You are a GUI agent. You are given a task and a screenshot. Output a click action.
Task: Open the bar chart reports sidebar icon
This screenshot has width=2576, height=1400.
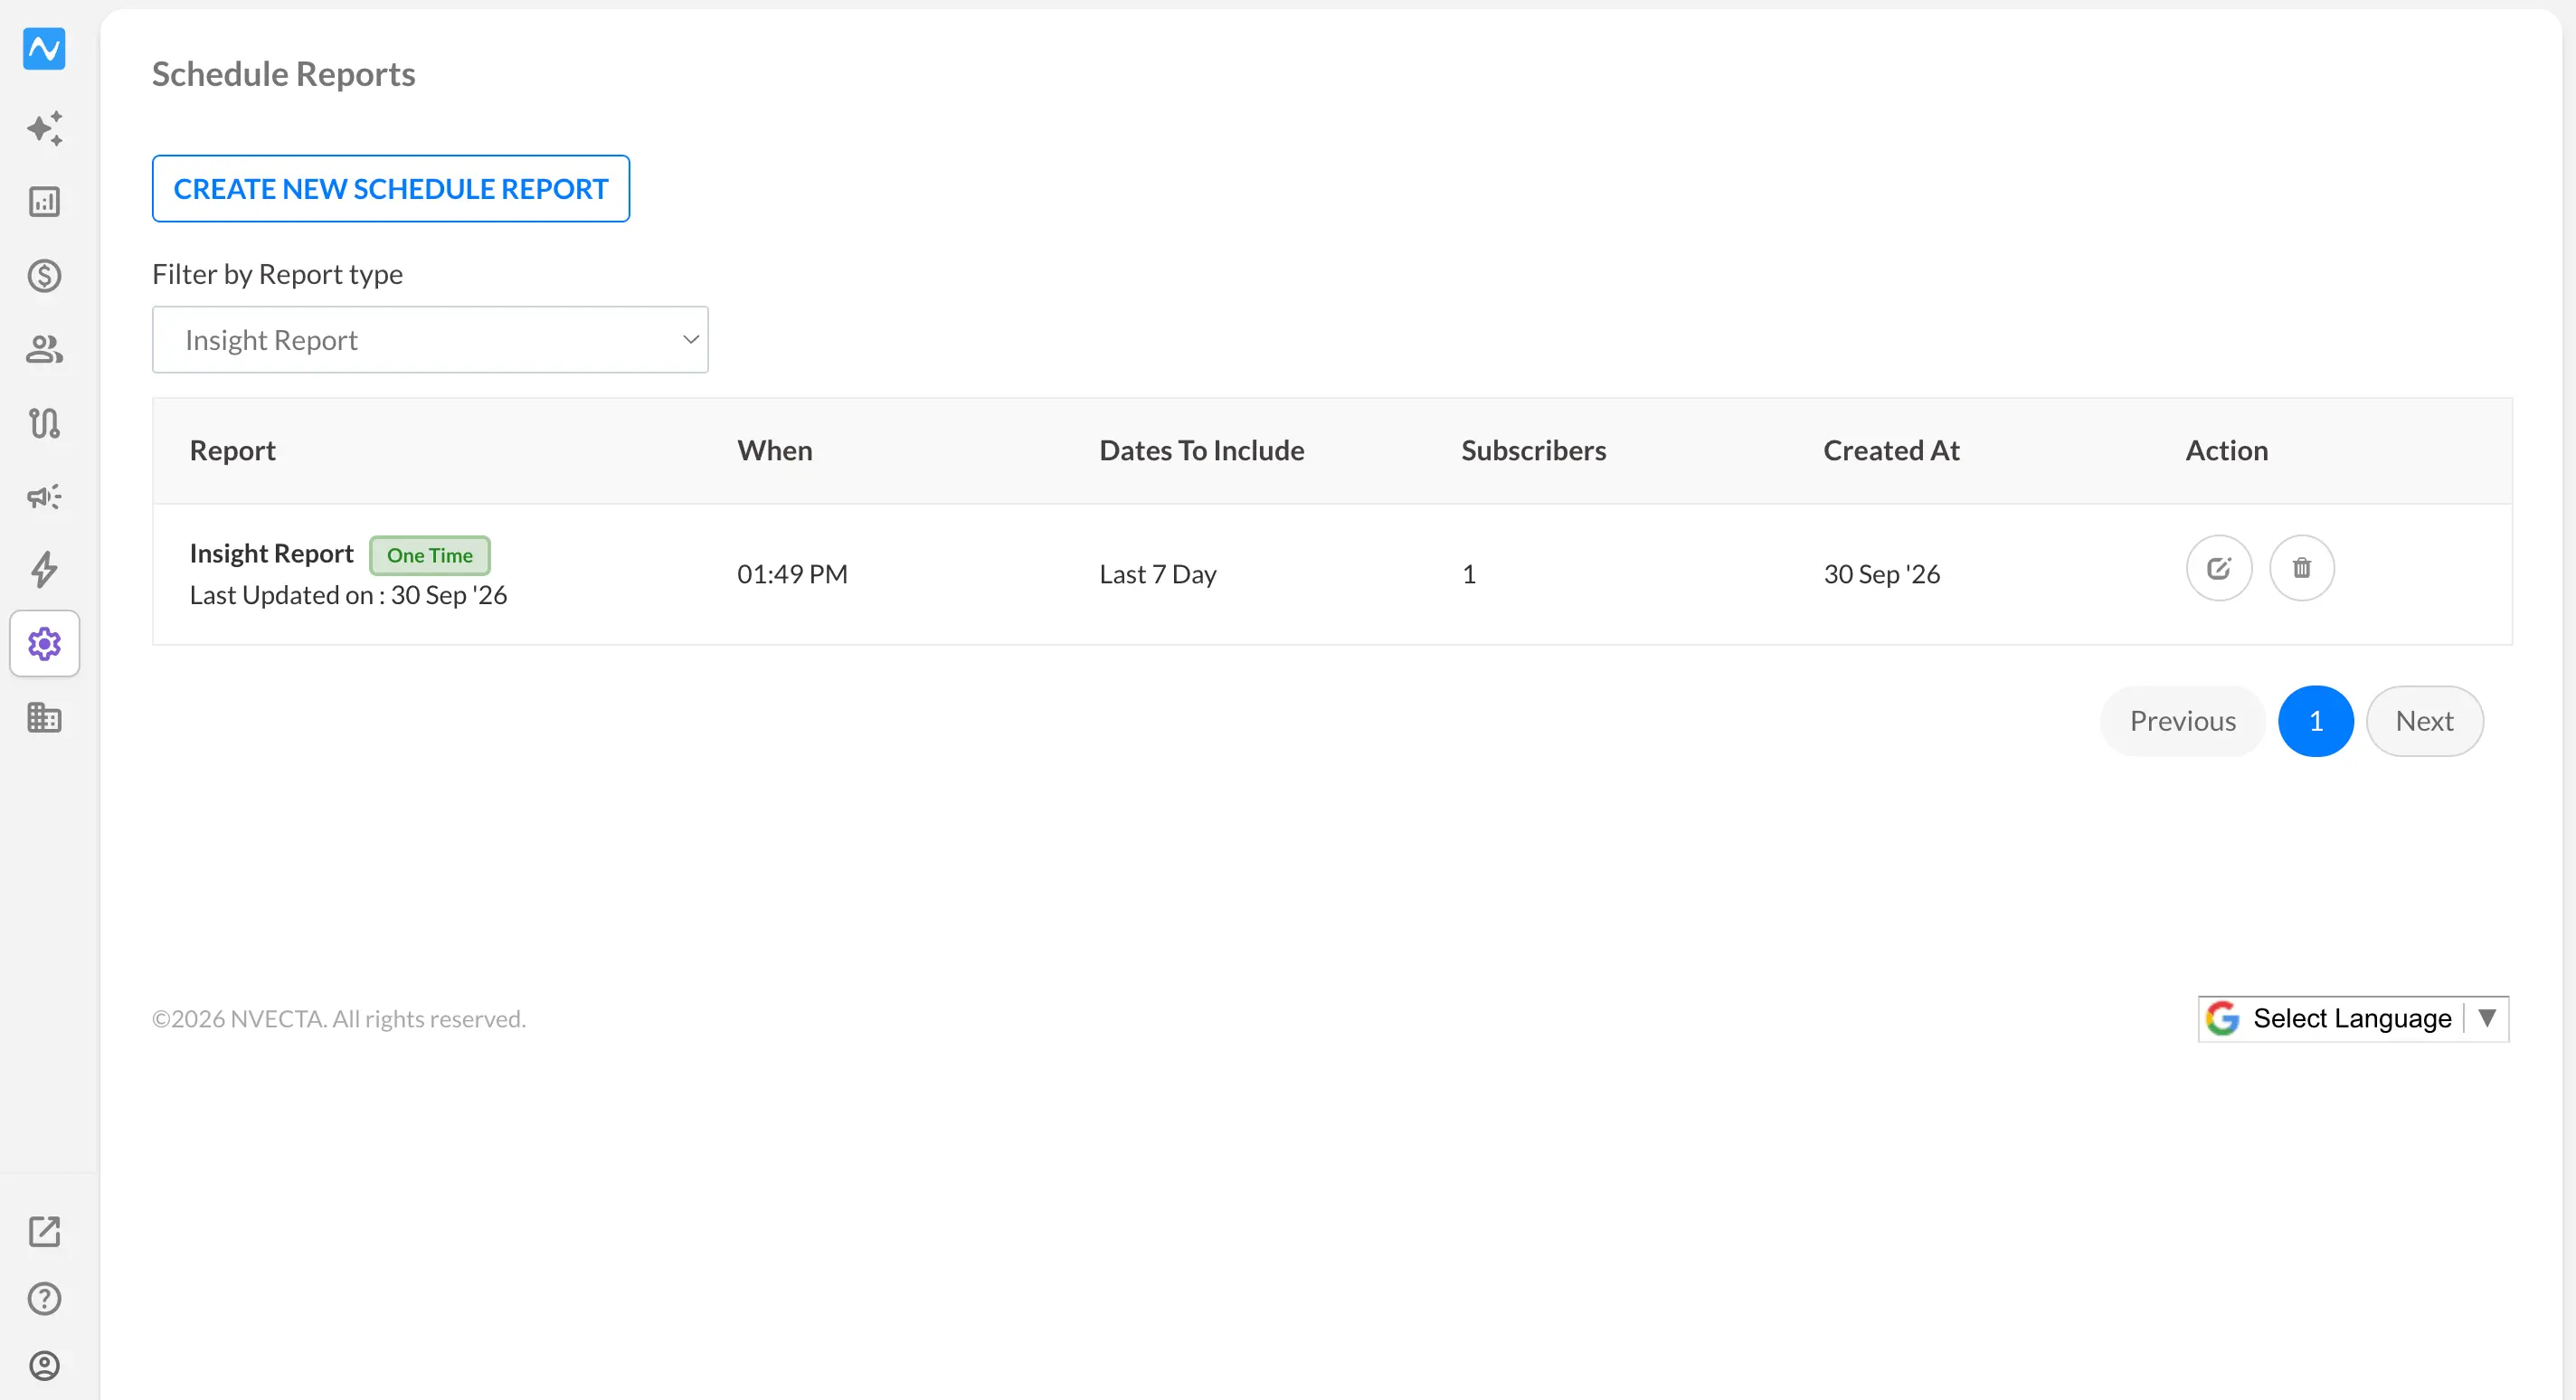[x=44, y=202]
